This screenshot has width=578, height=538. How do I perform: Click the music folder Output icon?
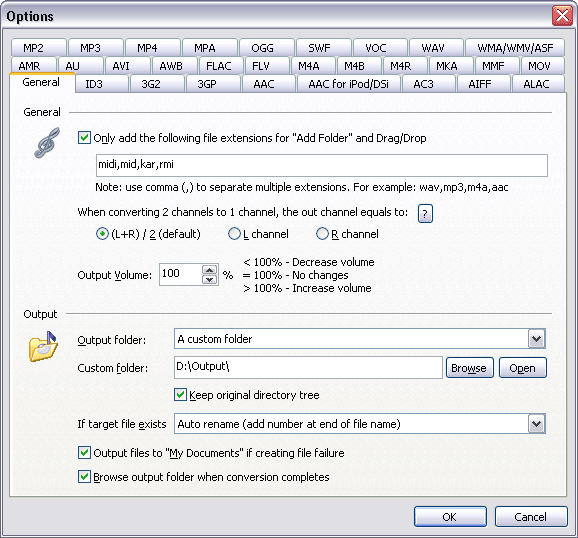click(x=43, y=347)
